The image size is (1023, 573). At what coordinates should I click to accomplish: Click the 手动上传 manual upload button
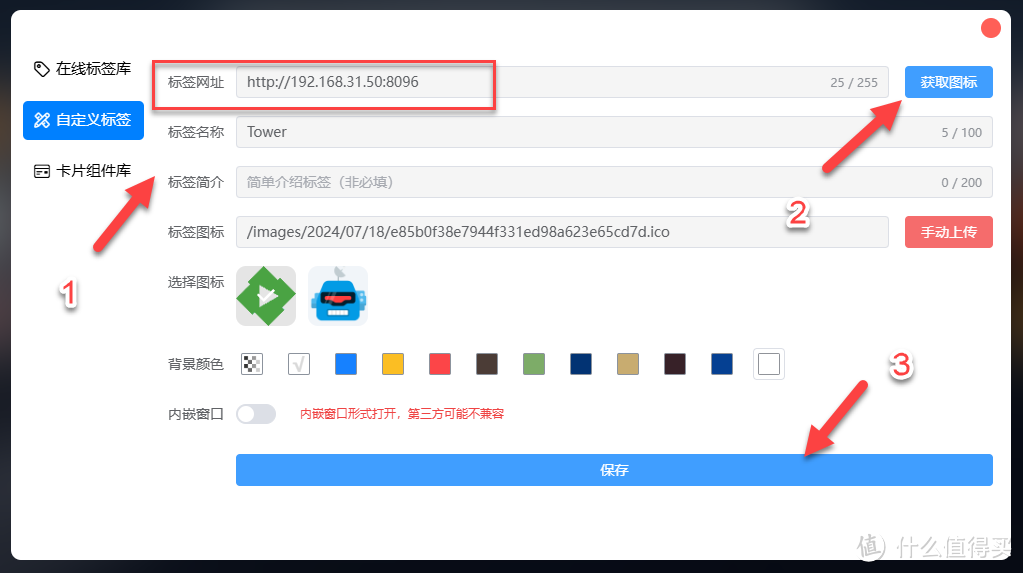pos(949,232)
